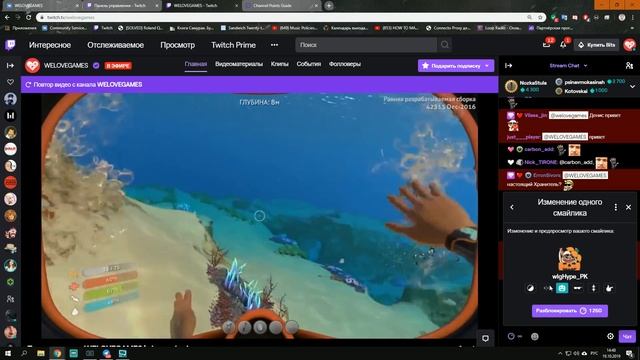The image size is (640, 360).
Task: Open Chrome three-dot menu
Action: 634,18
